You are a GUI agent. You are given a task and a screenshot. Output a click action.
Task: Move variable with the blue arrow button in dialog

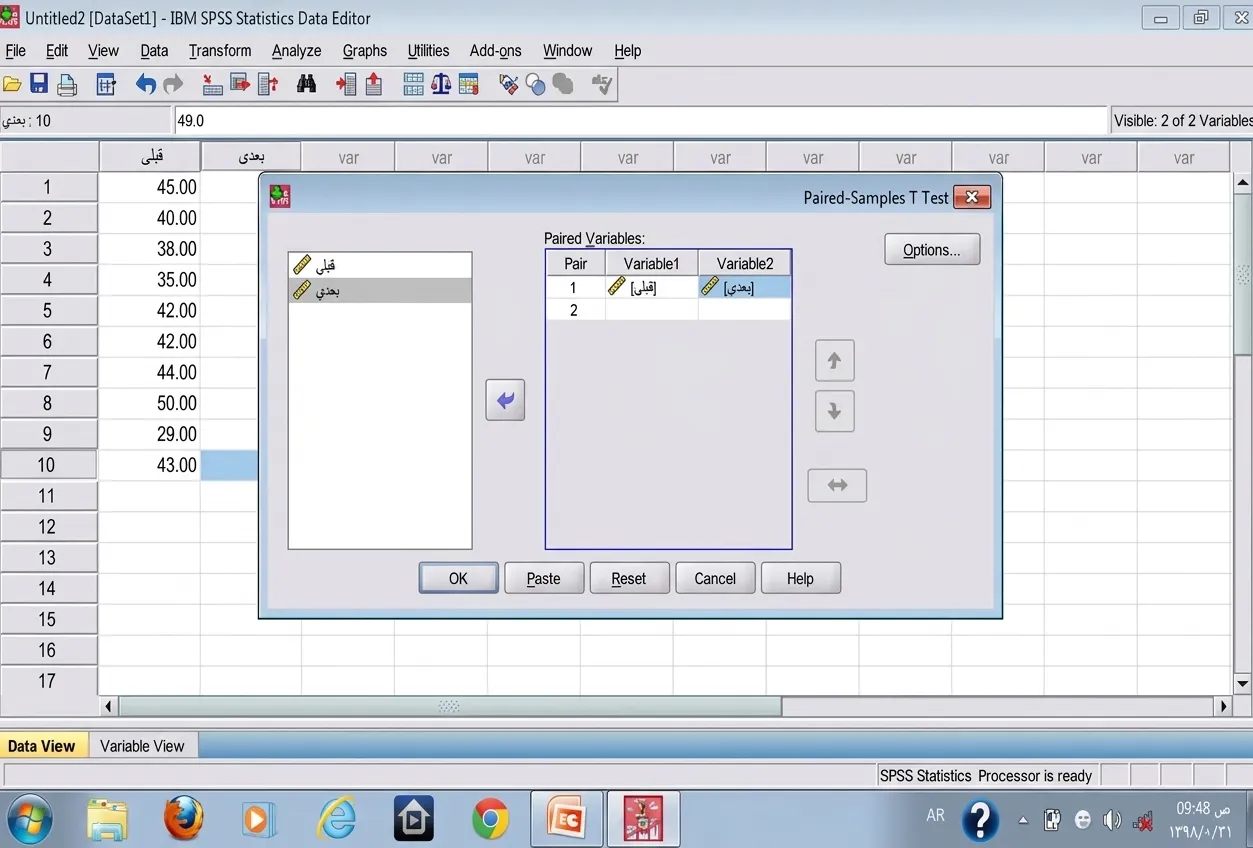click(505, 401)
